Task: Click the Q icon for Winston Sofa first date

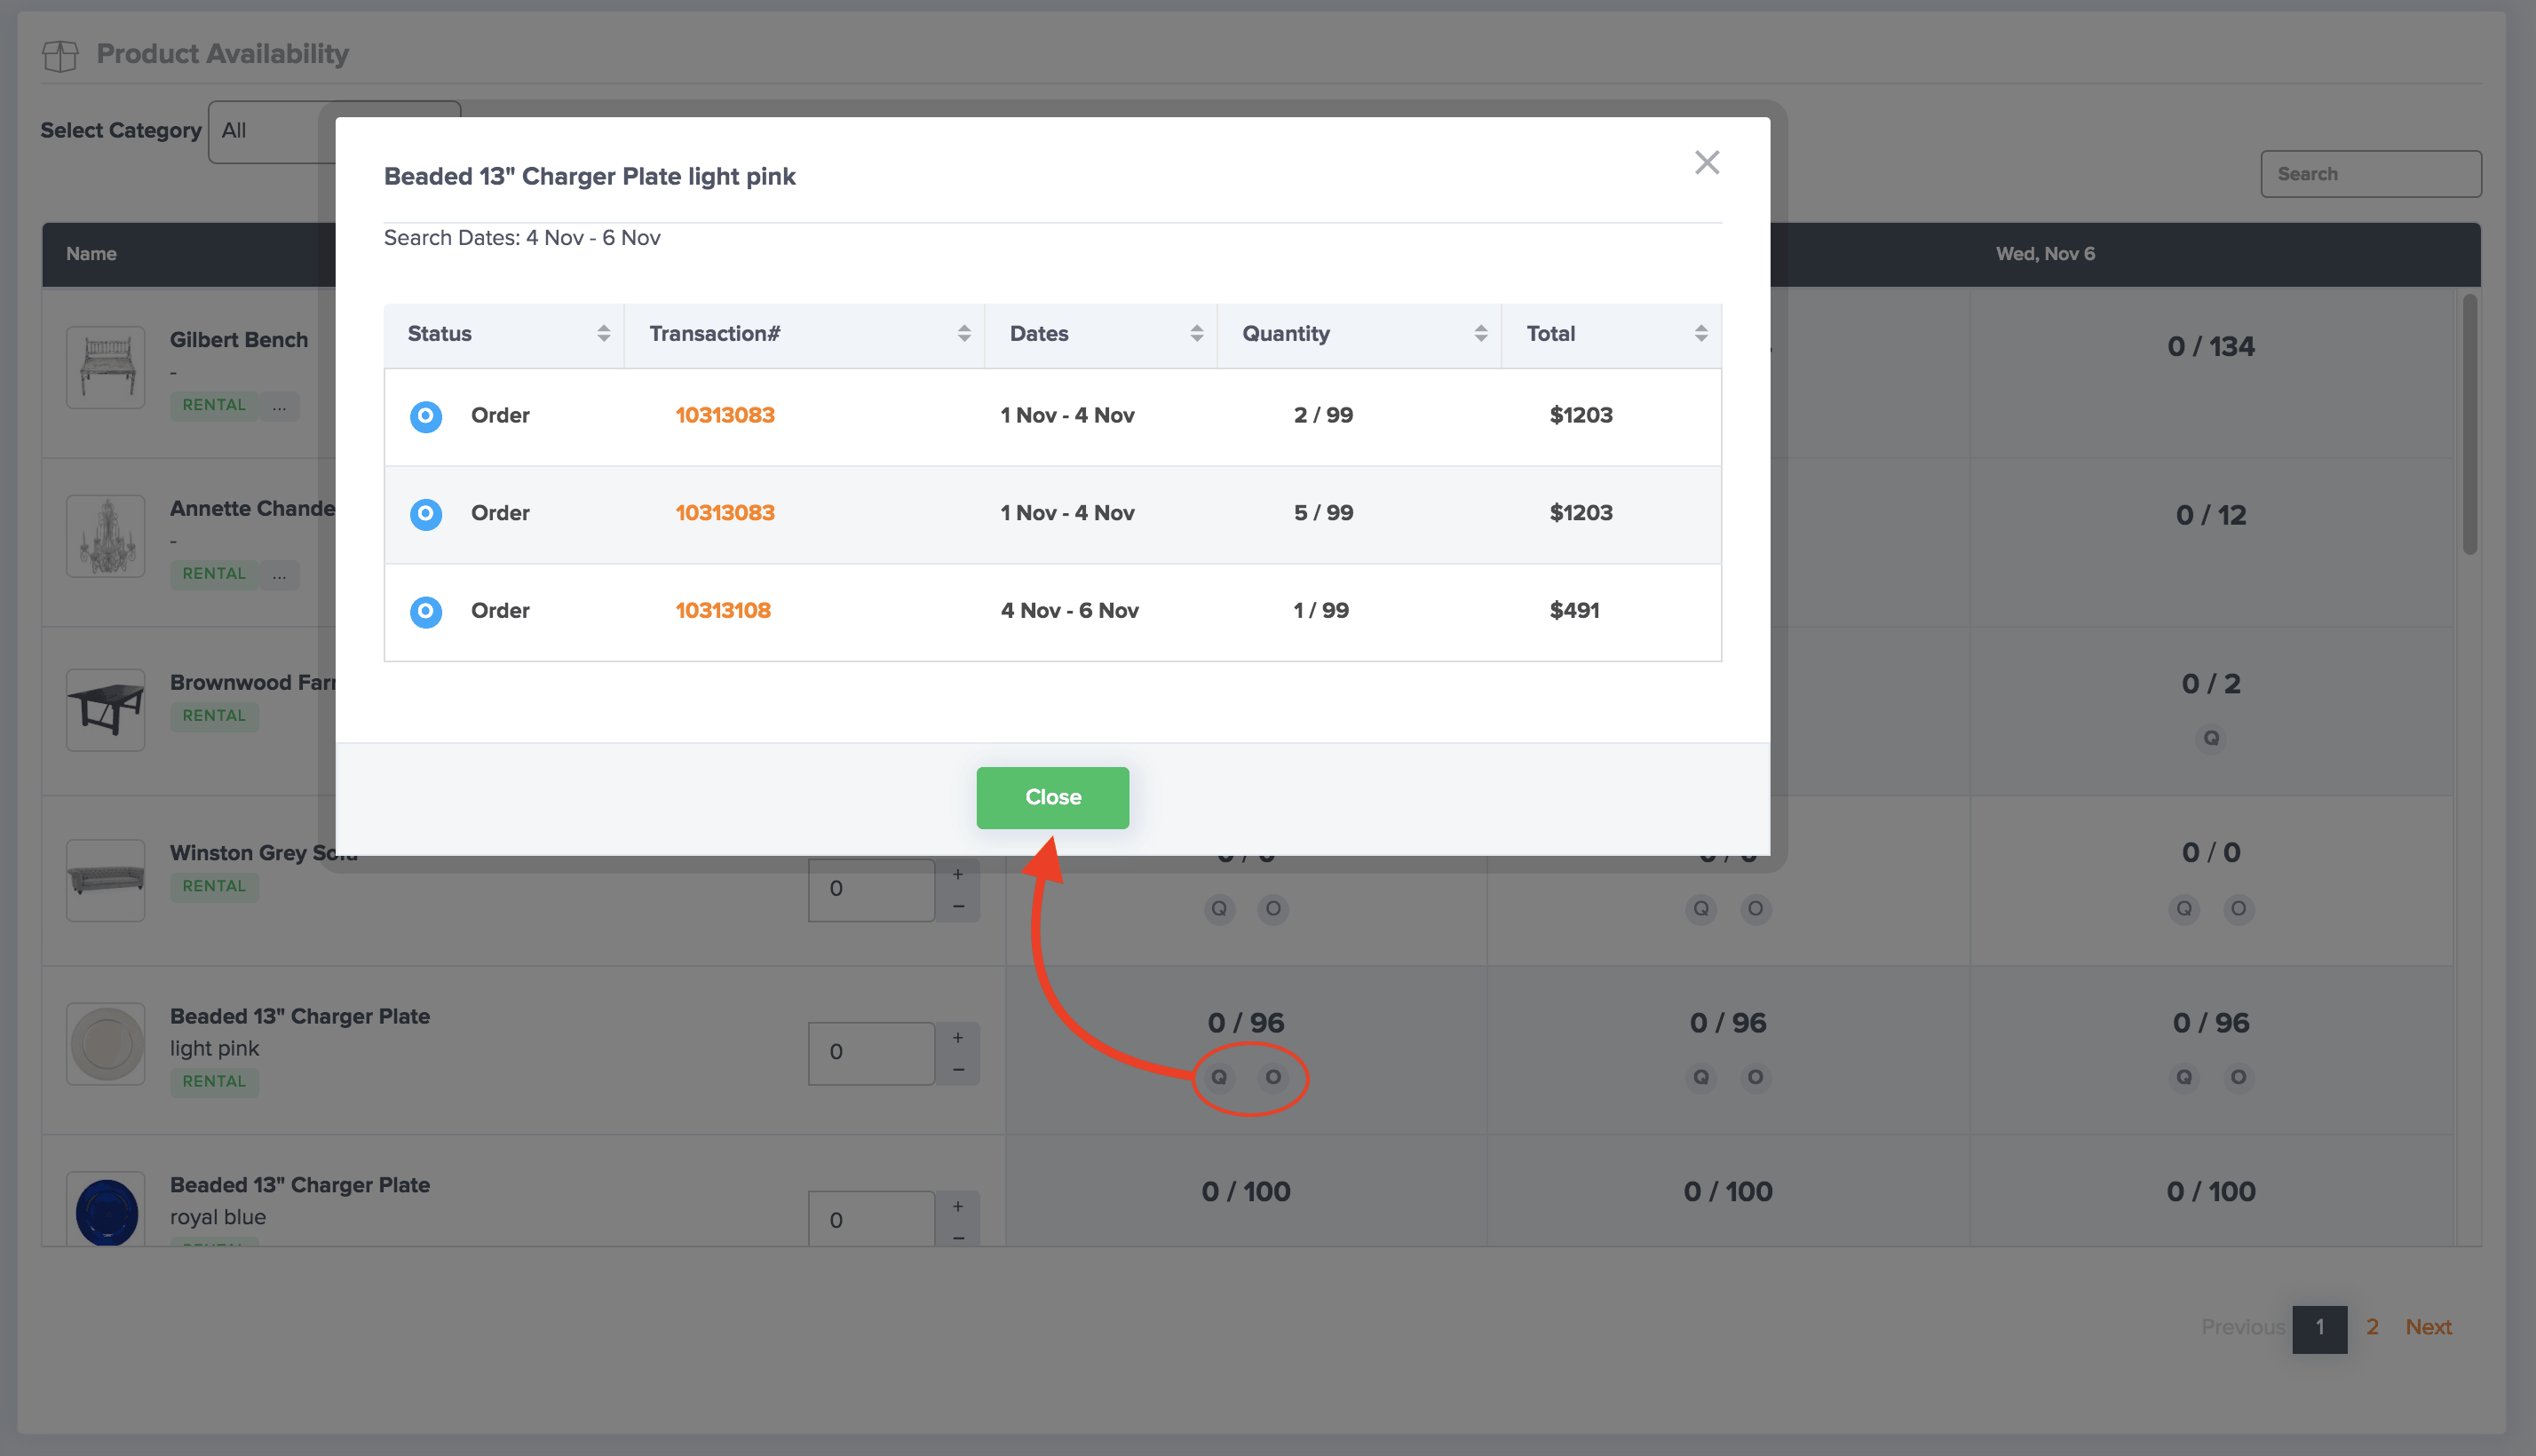Action: click(x=1219, y=909)
